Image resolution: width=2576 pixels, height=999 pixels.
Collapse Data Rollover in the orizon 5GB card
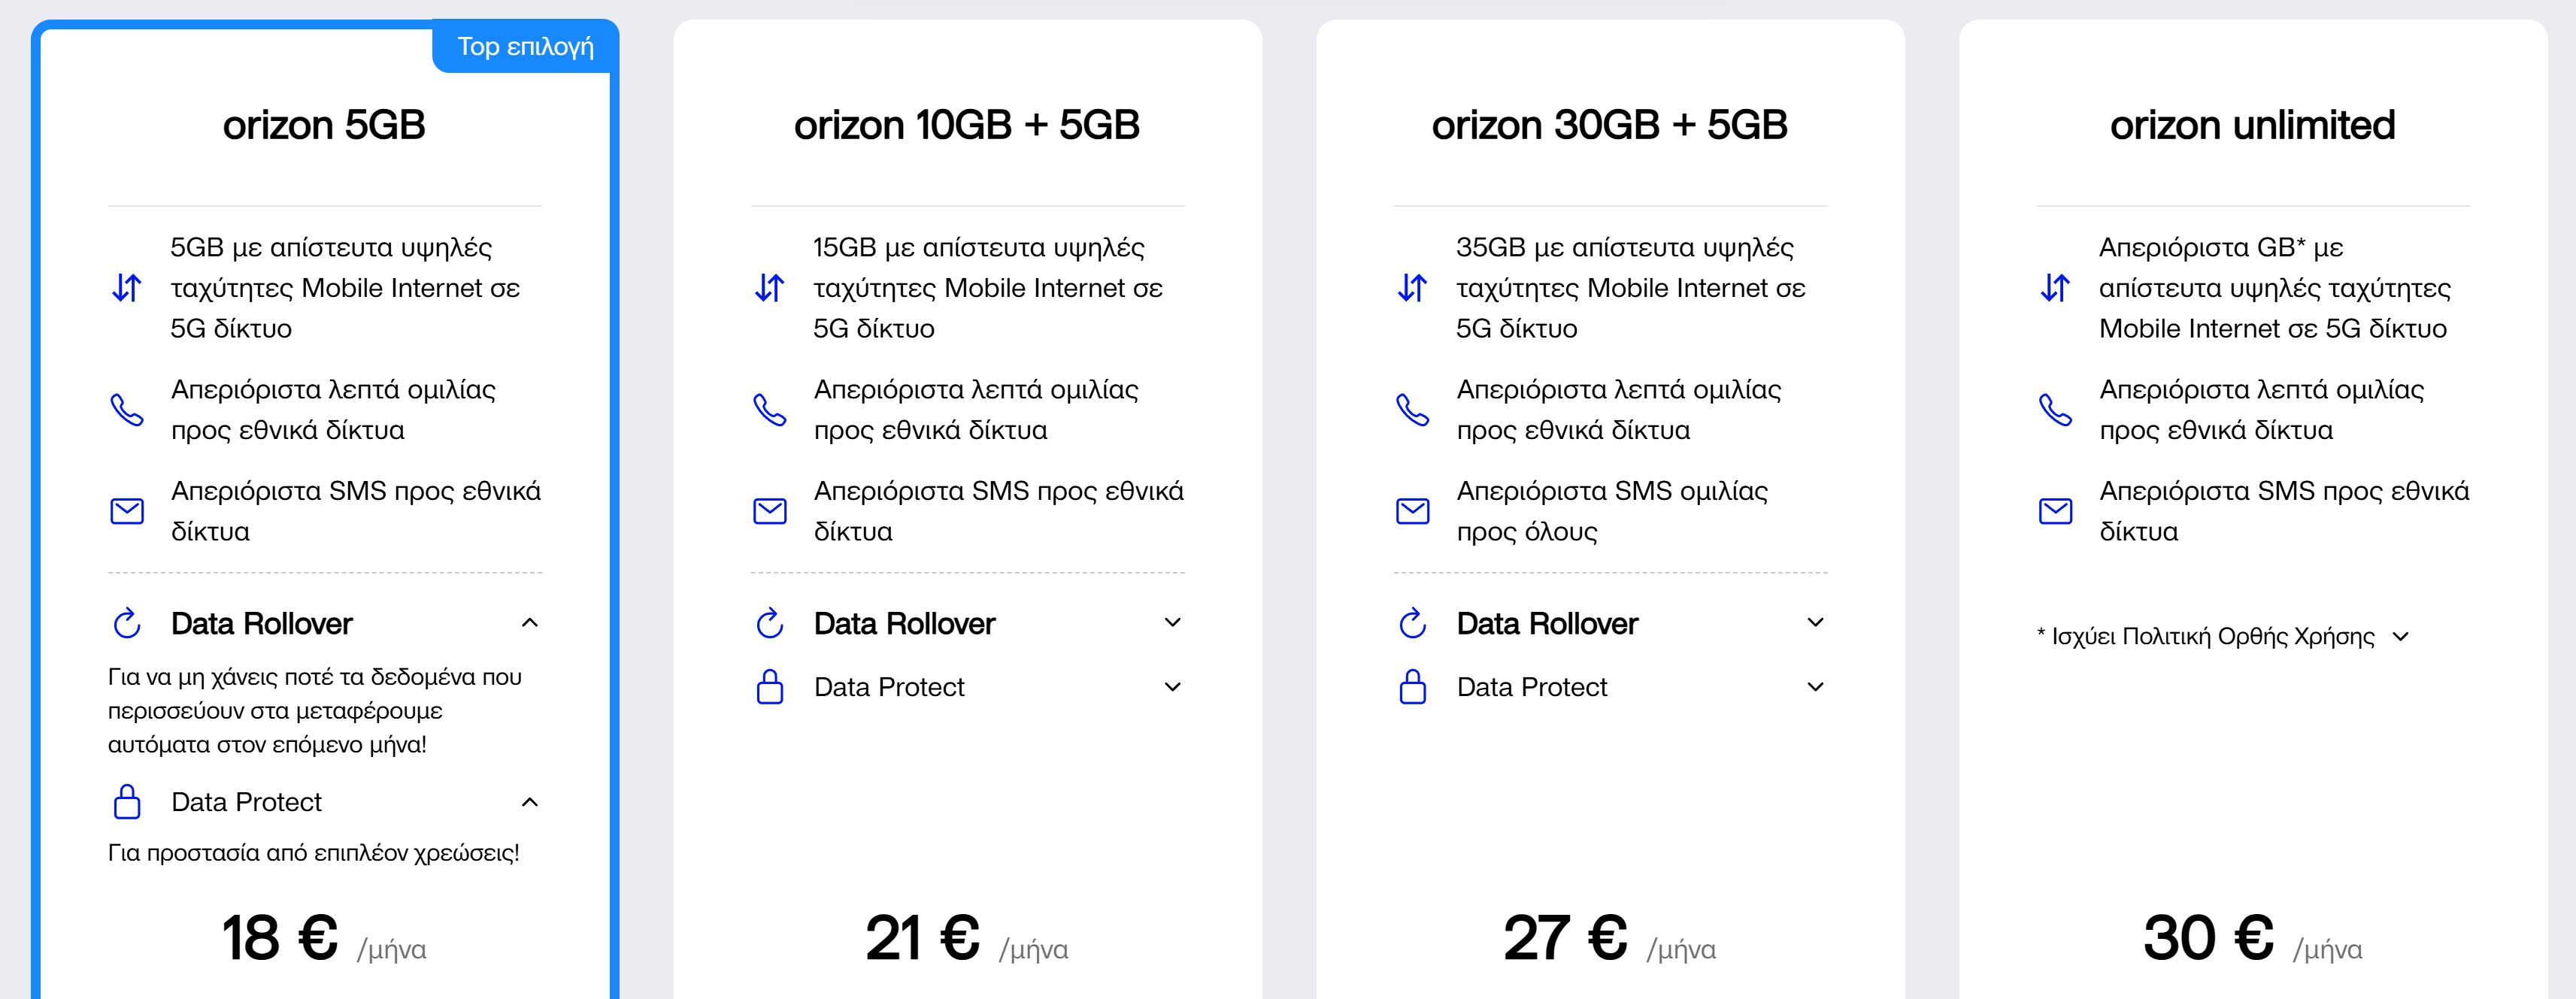[x=530, y=624]
